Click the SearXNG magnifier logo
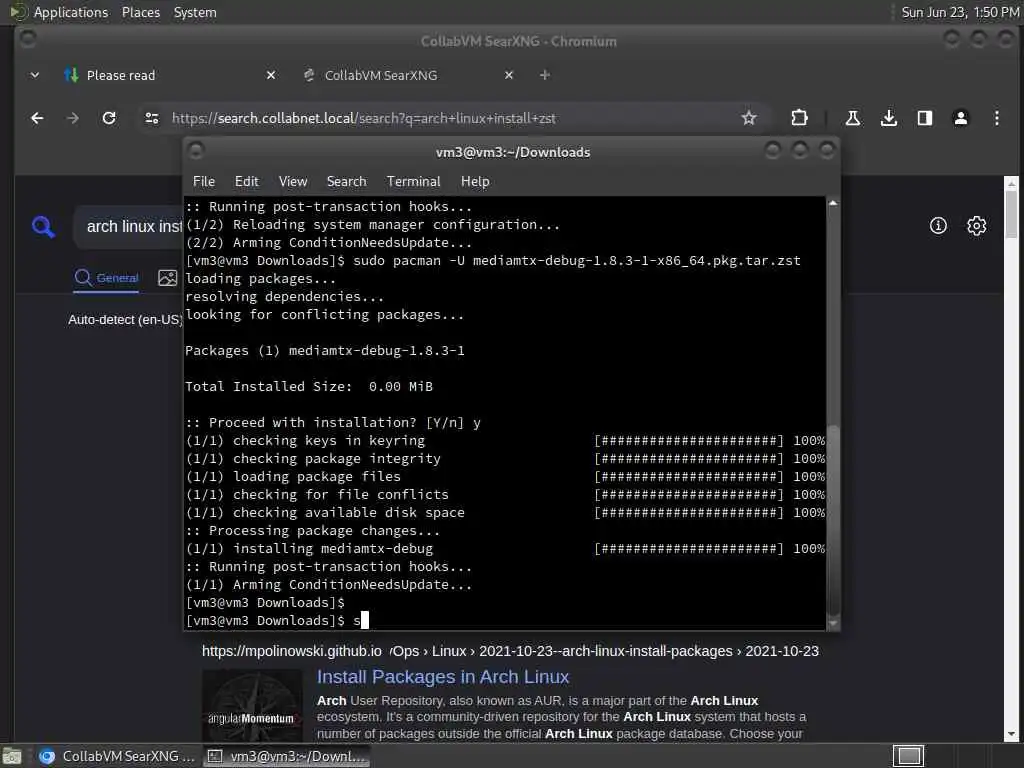This screenshot has width=1024, height=768. click(43, 227)
